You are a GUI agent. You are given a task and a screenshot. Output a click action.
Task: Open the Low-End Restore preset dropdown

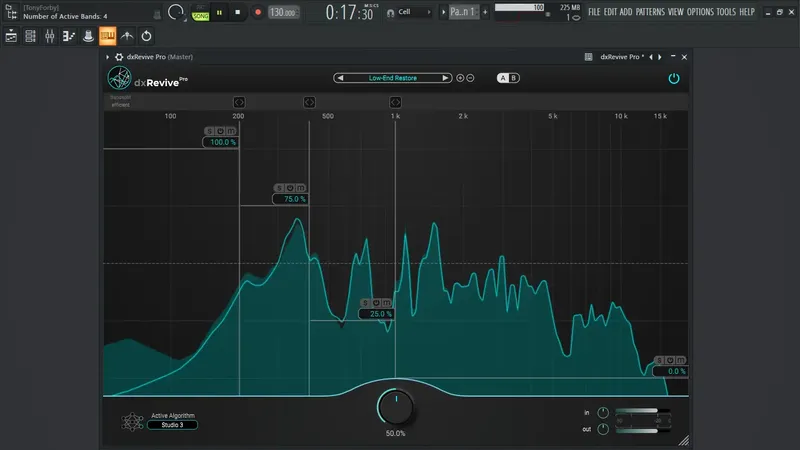[393, 78]
